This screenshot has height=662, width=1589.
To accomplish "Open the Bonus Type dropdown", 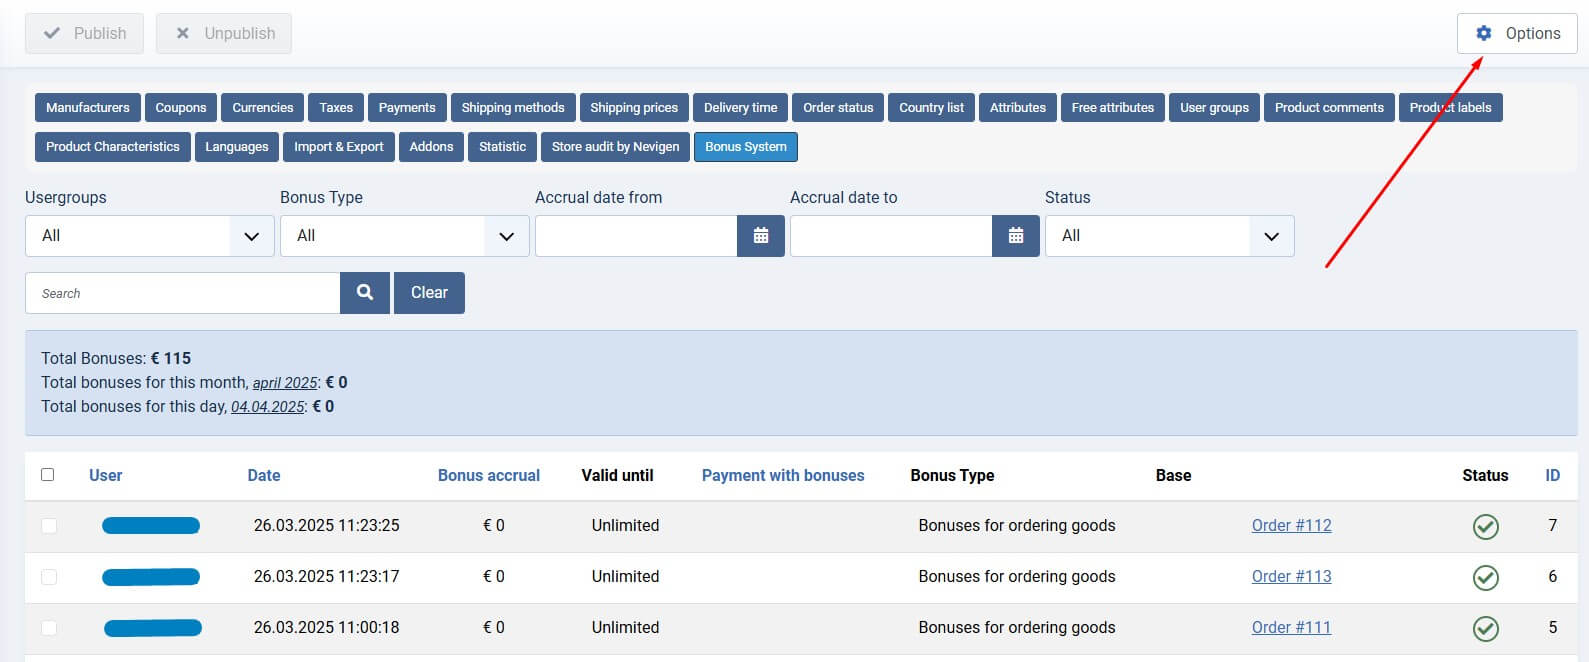I will [x=404, y=236].
